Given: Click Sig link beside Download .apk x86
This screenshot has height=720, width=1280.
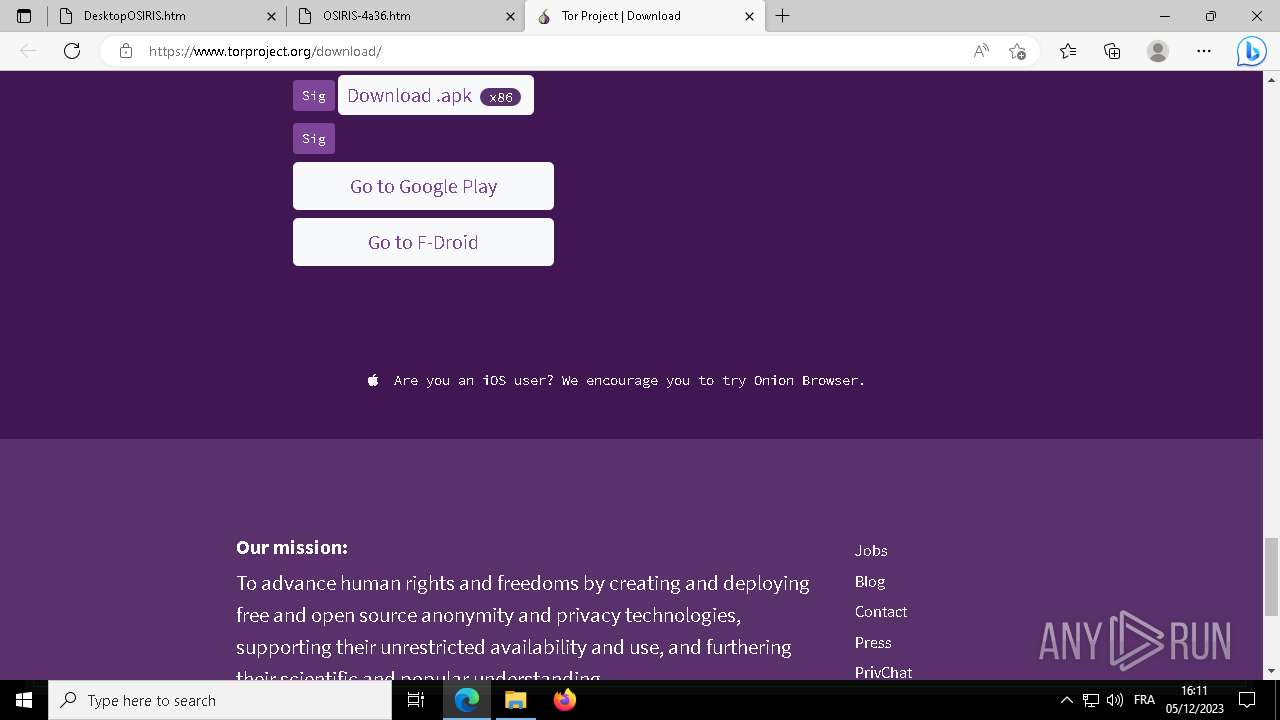Looking at the screenshot, I should [x=314, y=95].
